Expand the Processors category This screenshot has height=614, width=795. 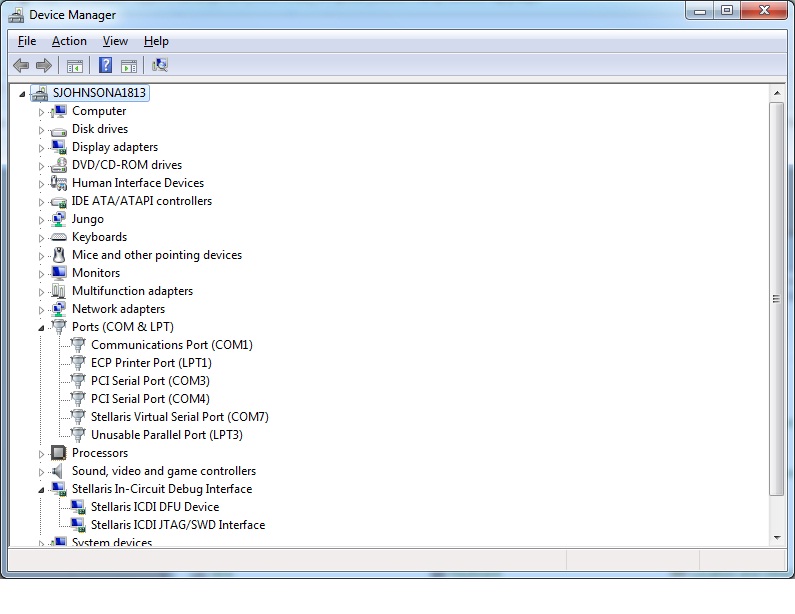(42, 454)
